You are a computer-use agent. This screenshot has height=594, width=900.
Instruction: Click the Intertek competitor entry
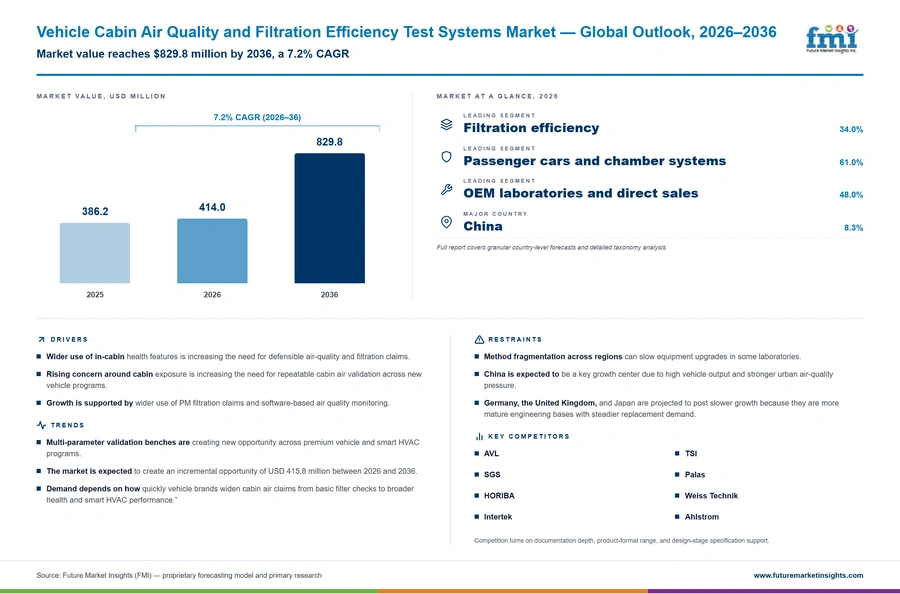pyautogui.click(x=498, y=517)
